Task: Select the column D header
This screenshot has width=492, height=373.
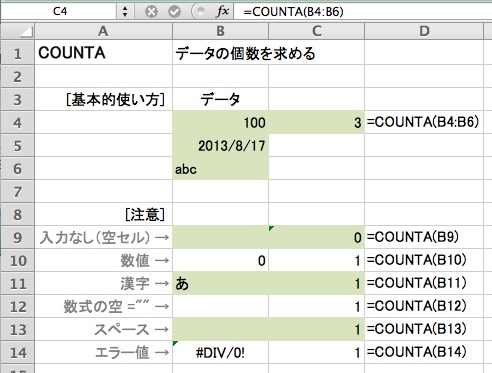Action: [x=424, y=31]
